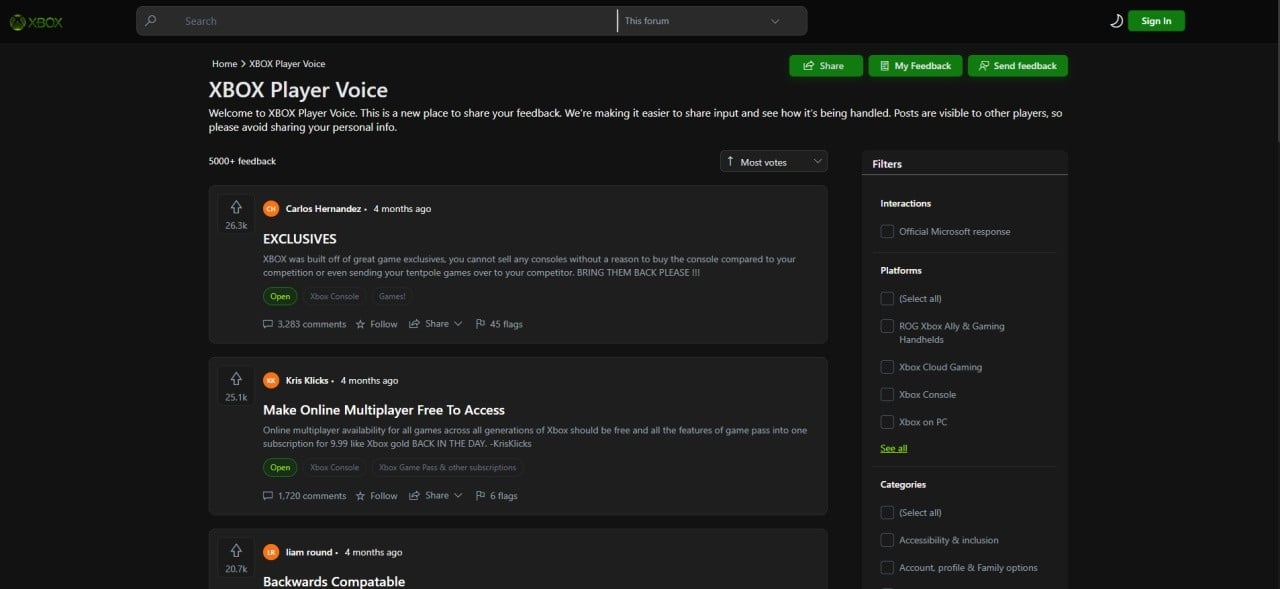The width and height of the screenshot is (1280, 589).
Task: Click Xbox Game Pass & other subscriptions tag
Action: pos(447,468)
